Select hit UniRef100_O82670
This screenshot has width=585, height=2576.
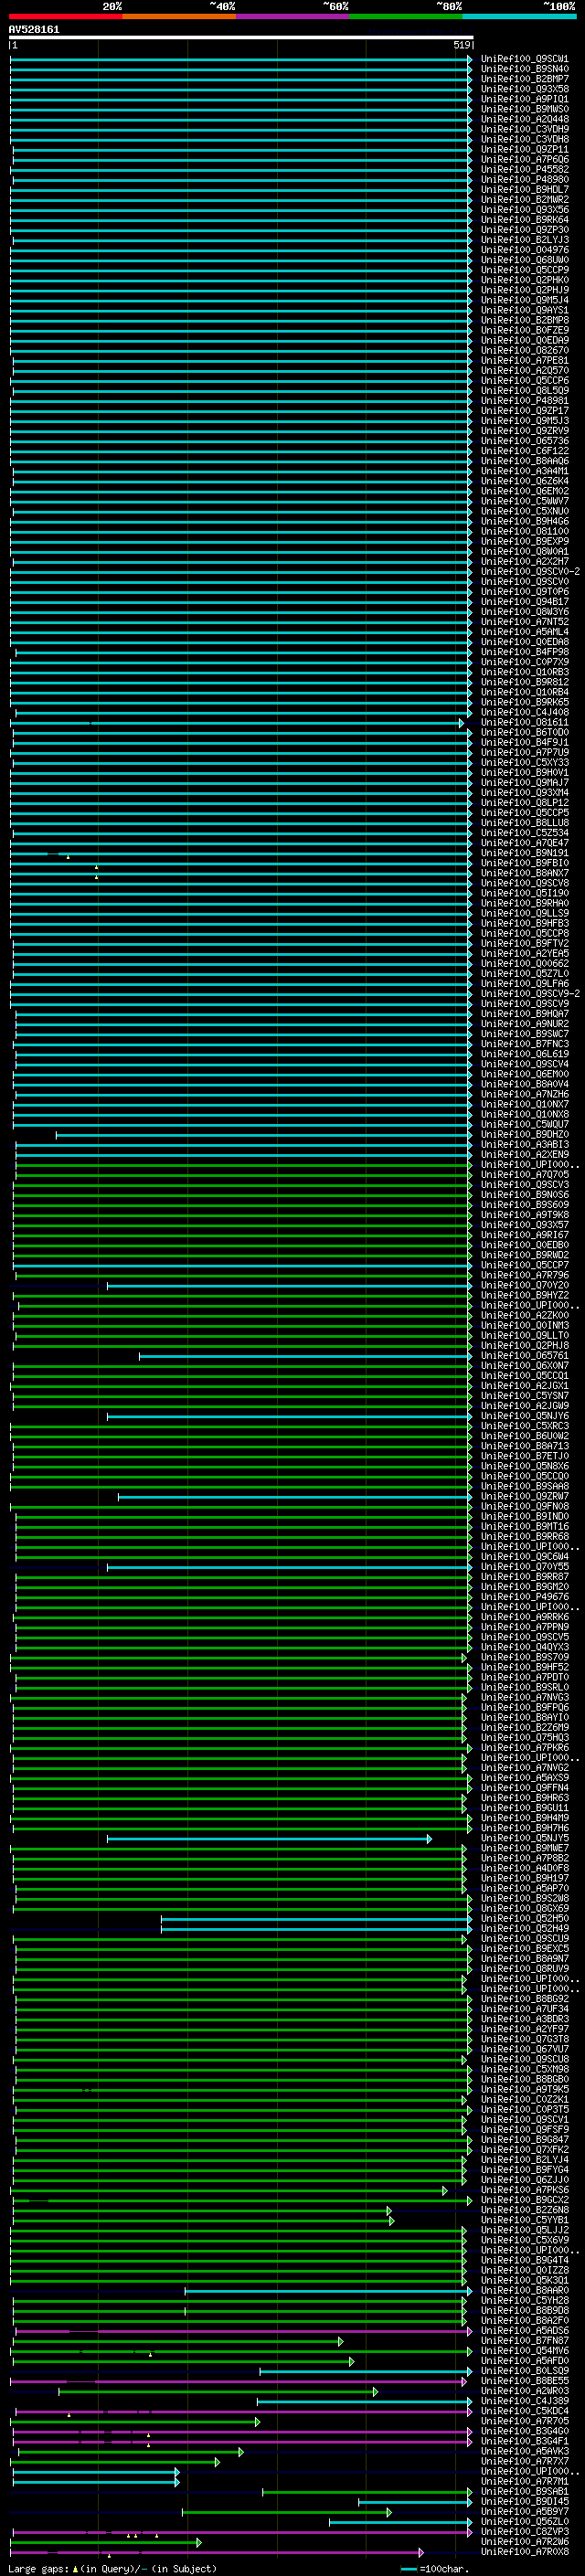(524, 350)
